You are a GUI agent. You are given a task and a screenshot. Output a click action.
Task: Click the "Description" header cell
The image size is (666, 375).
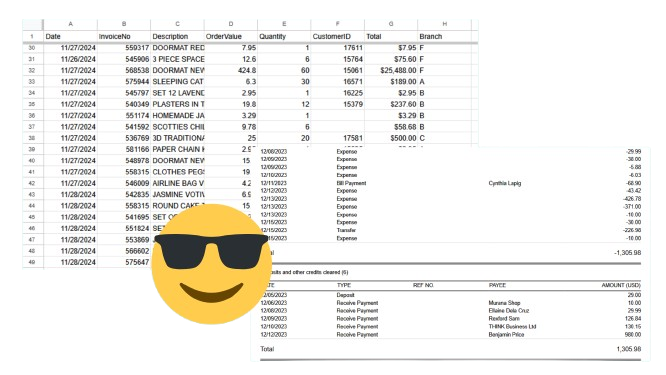[178, 37]
